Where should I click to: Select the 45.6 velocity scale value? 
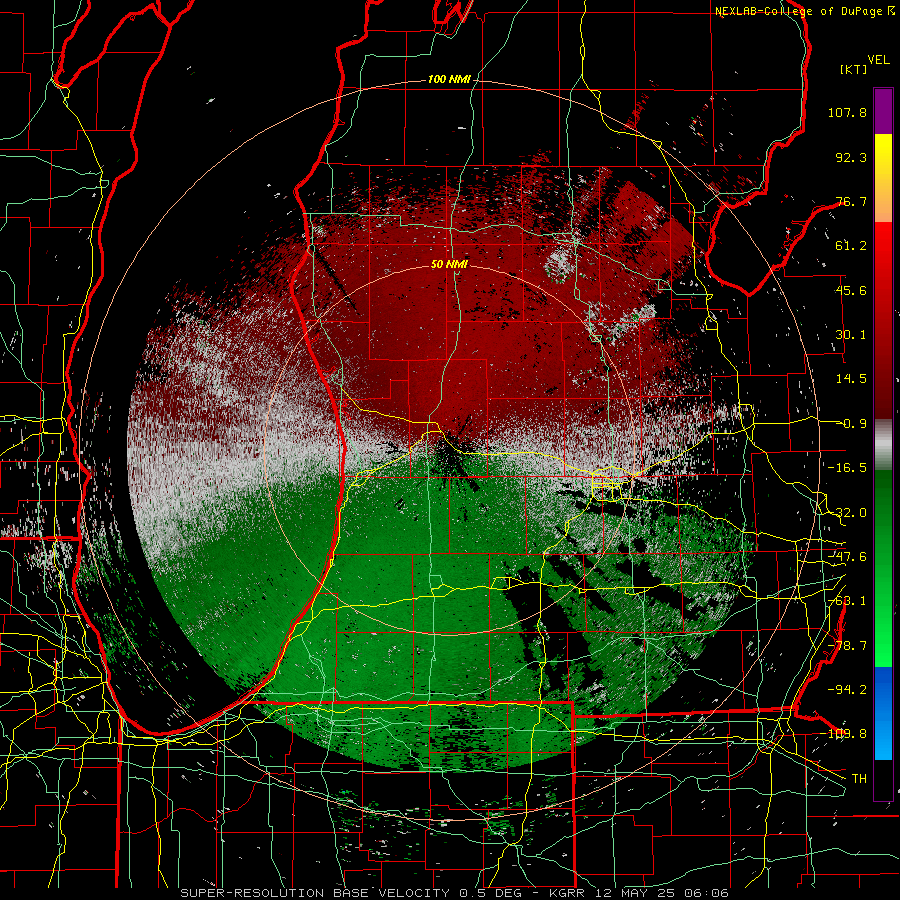coord(851,290)
